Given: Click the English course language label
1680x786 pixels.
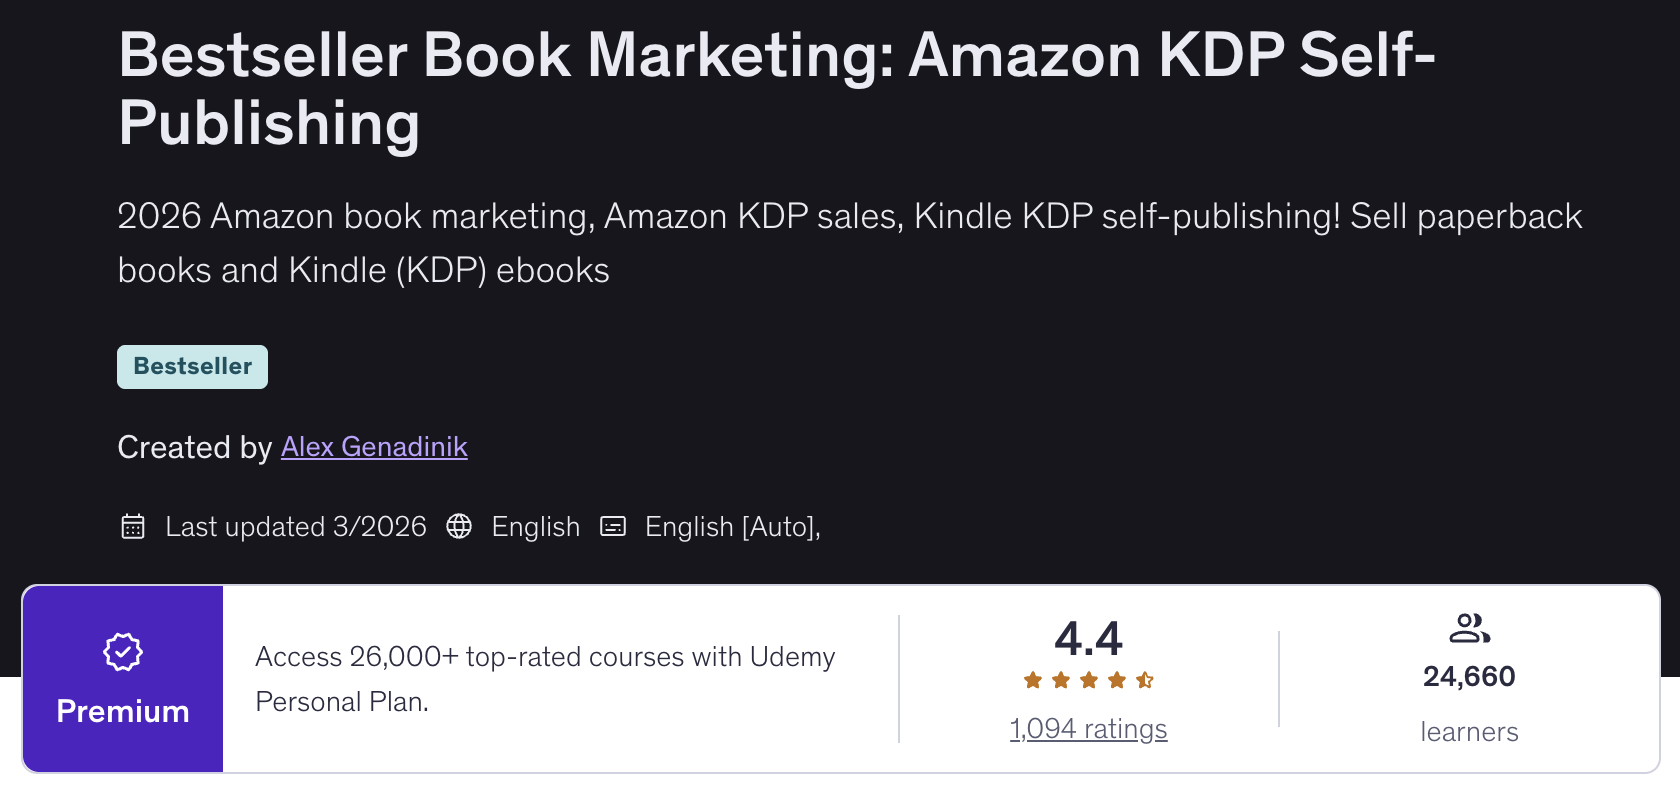Looking at the screenshot, I should 535,527.
